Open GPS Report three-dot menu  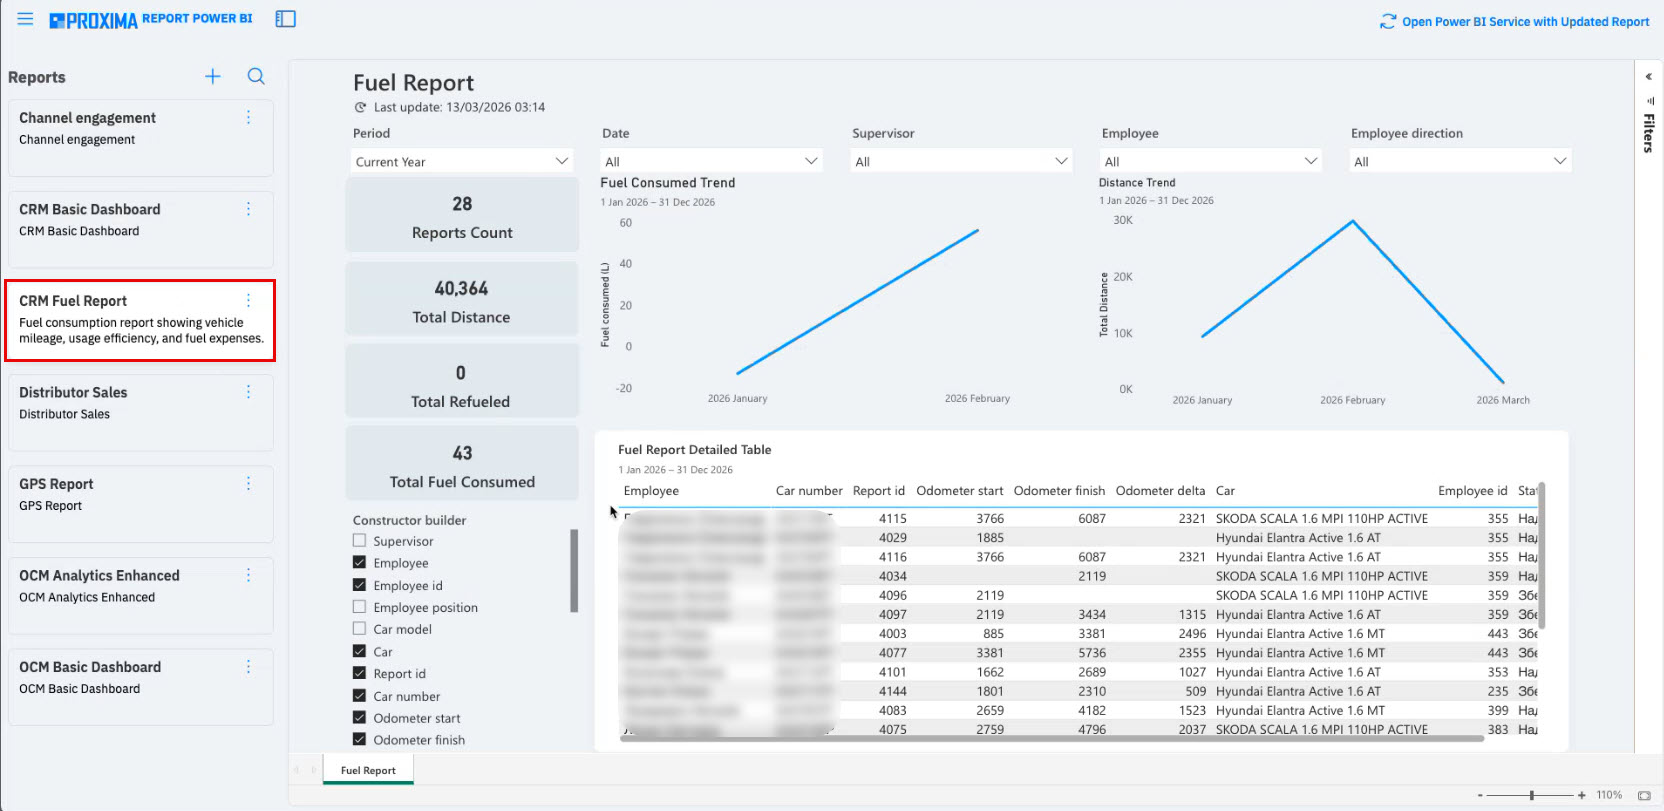pos(248,484)
